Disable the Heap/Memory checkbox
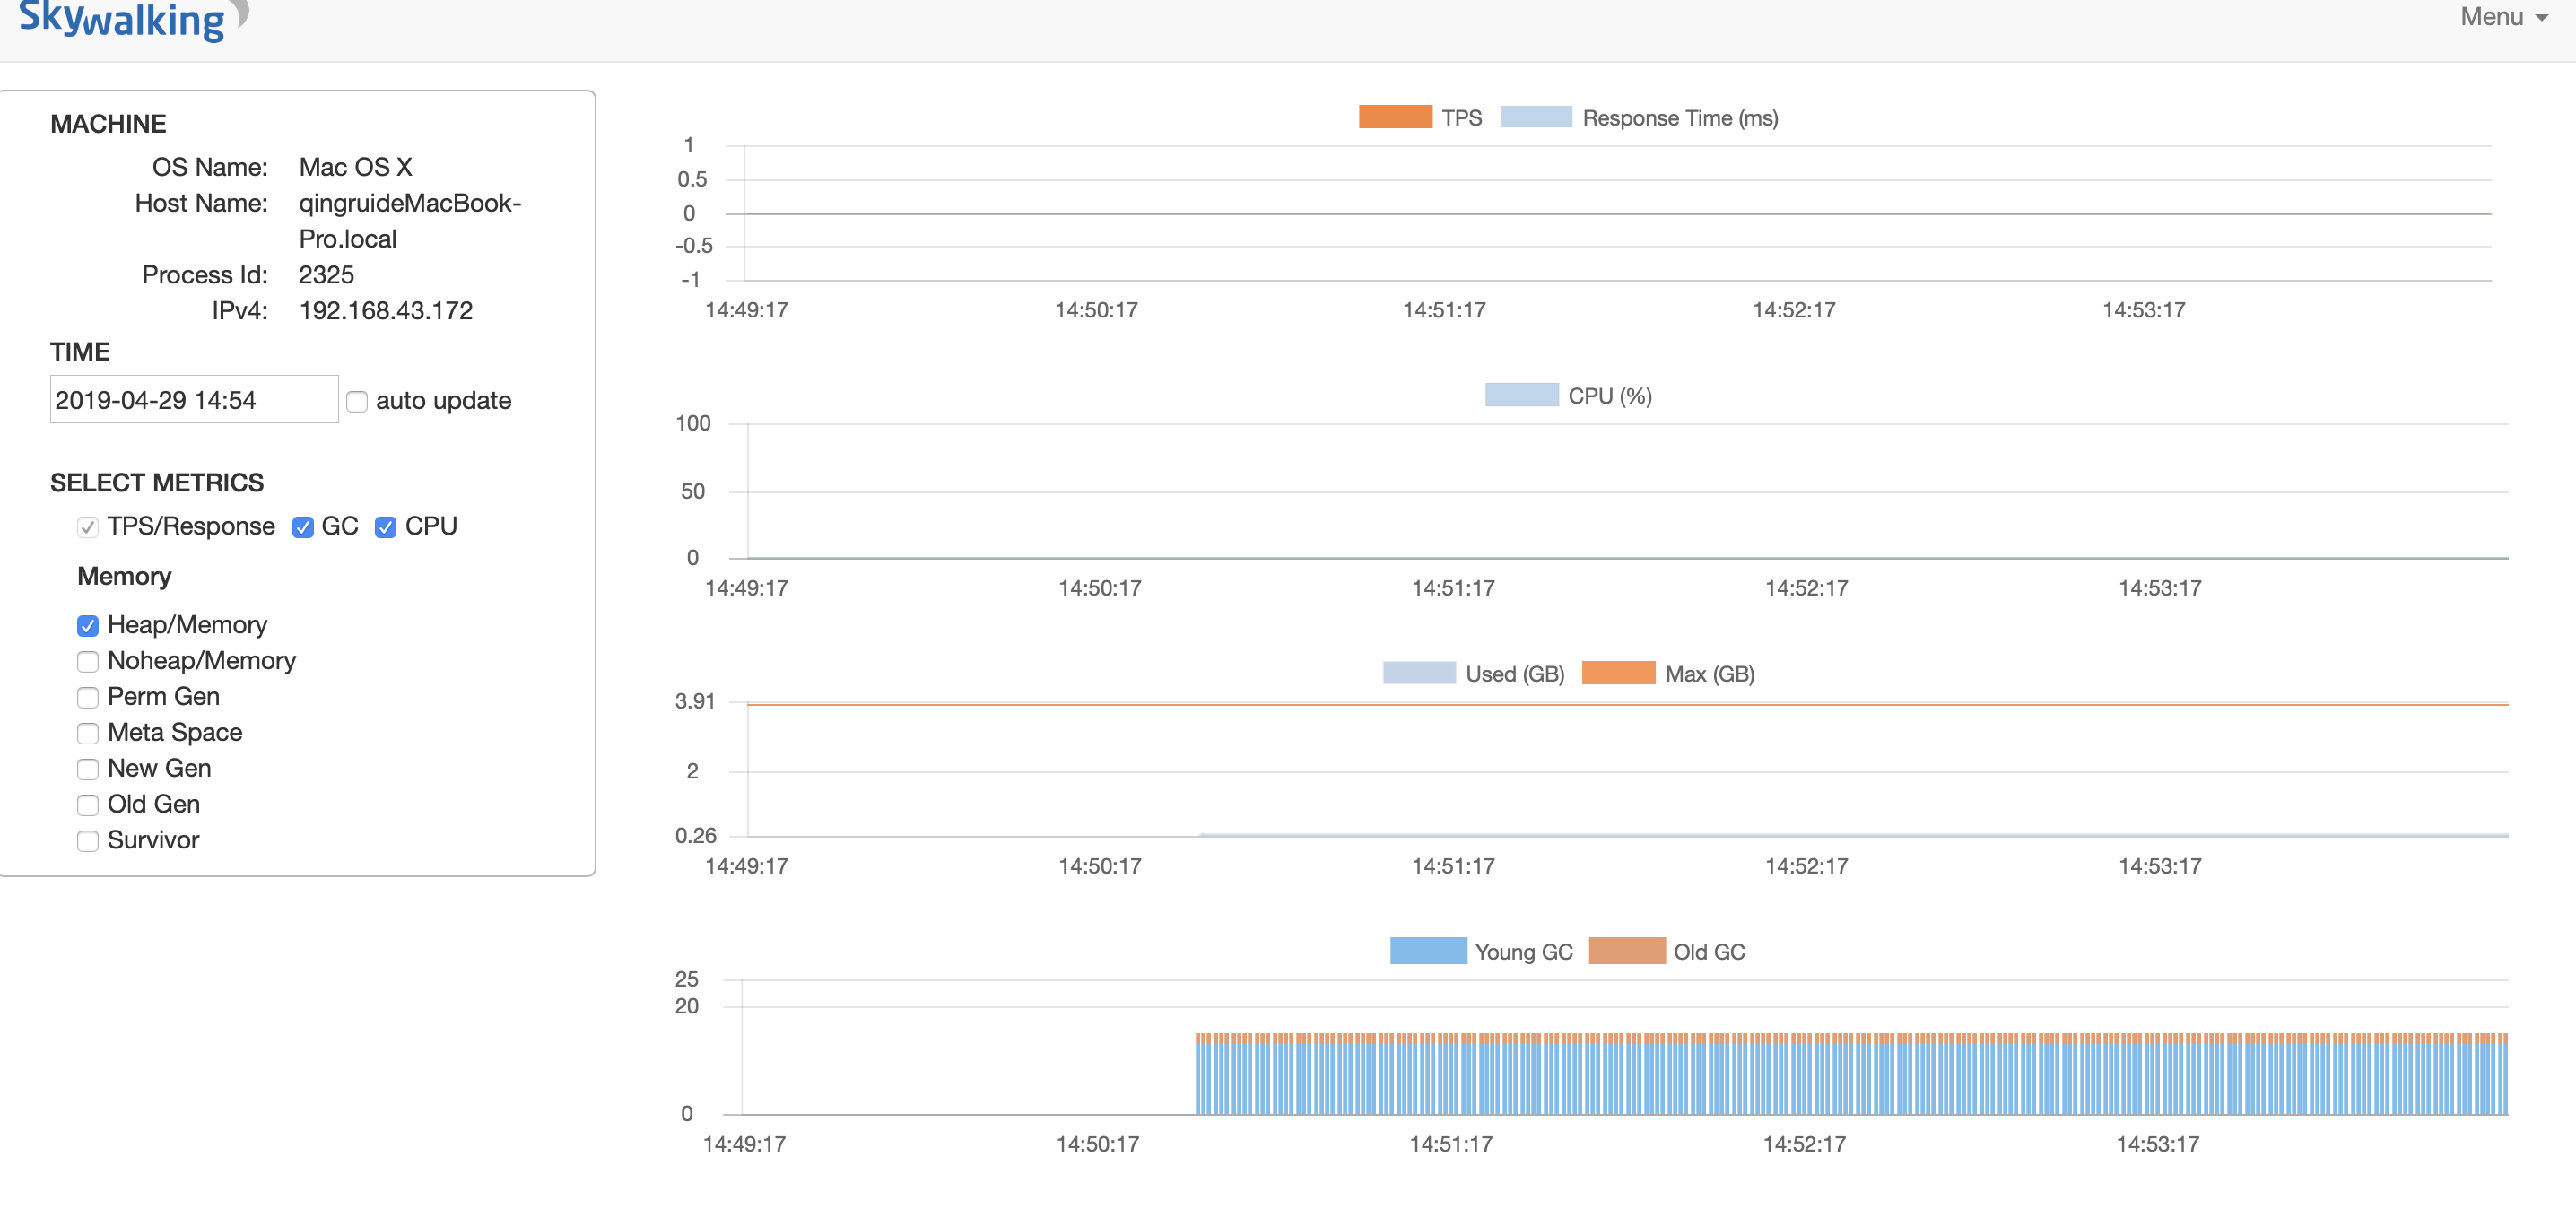The width and height of the screenshot is (2576, 1209). tap(88, 626)
